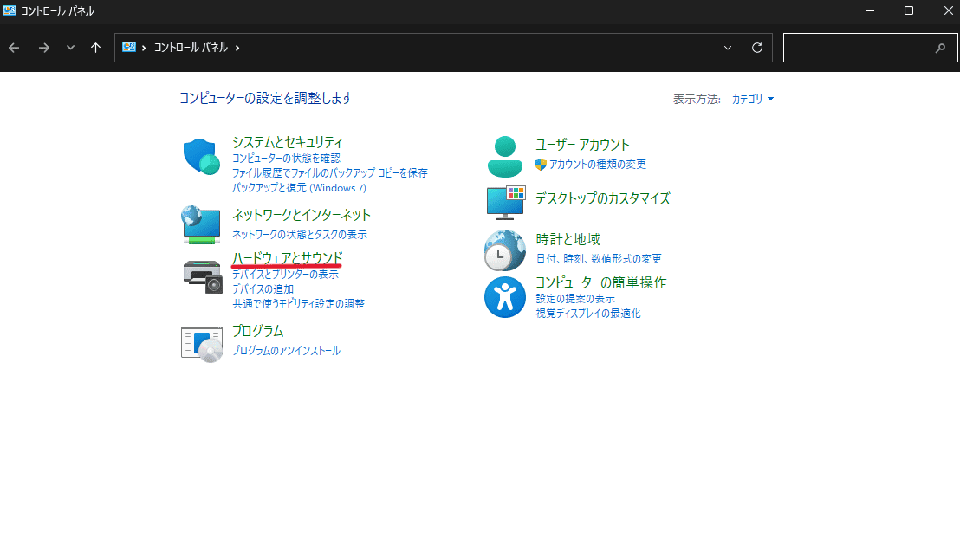Open the System and Security shield icon
This screenshot has height=538, width=960.
coord(201,156)
